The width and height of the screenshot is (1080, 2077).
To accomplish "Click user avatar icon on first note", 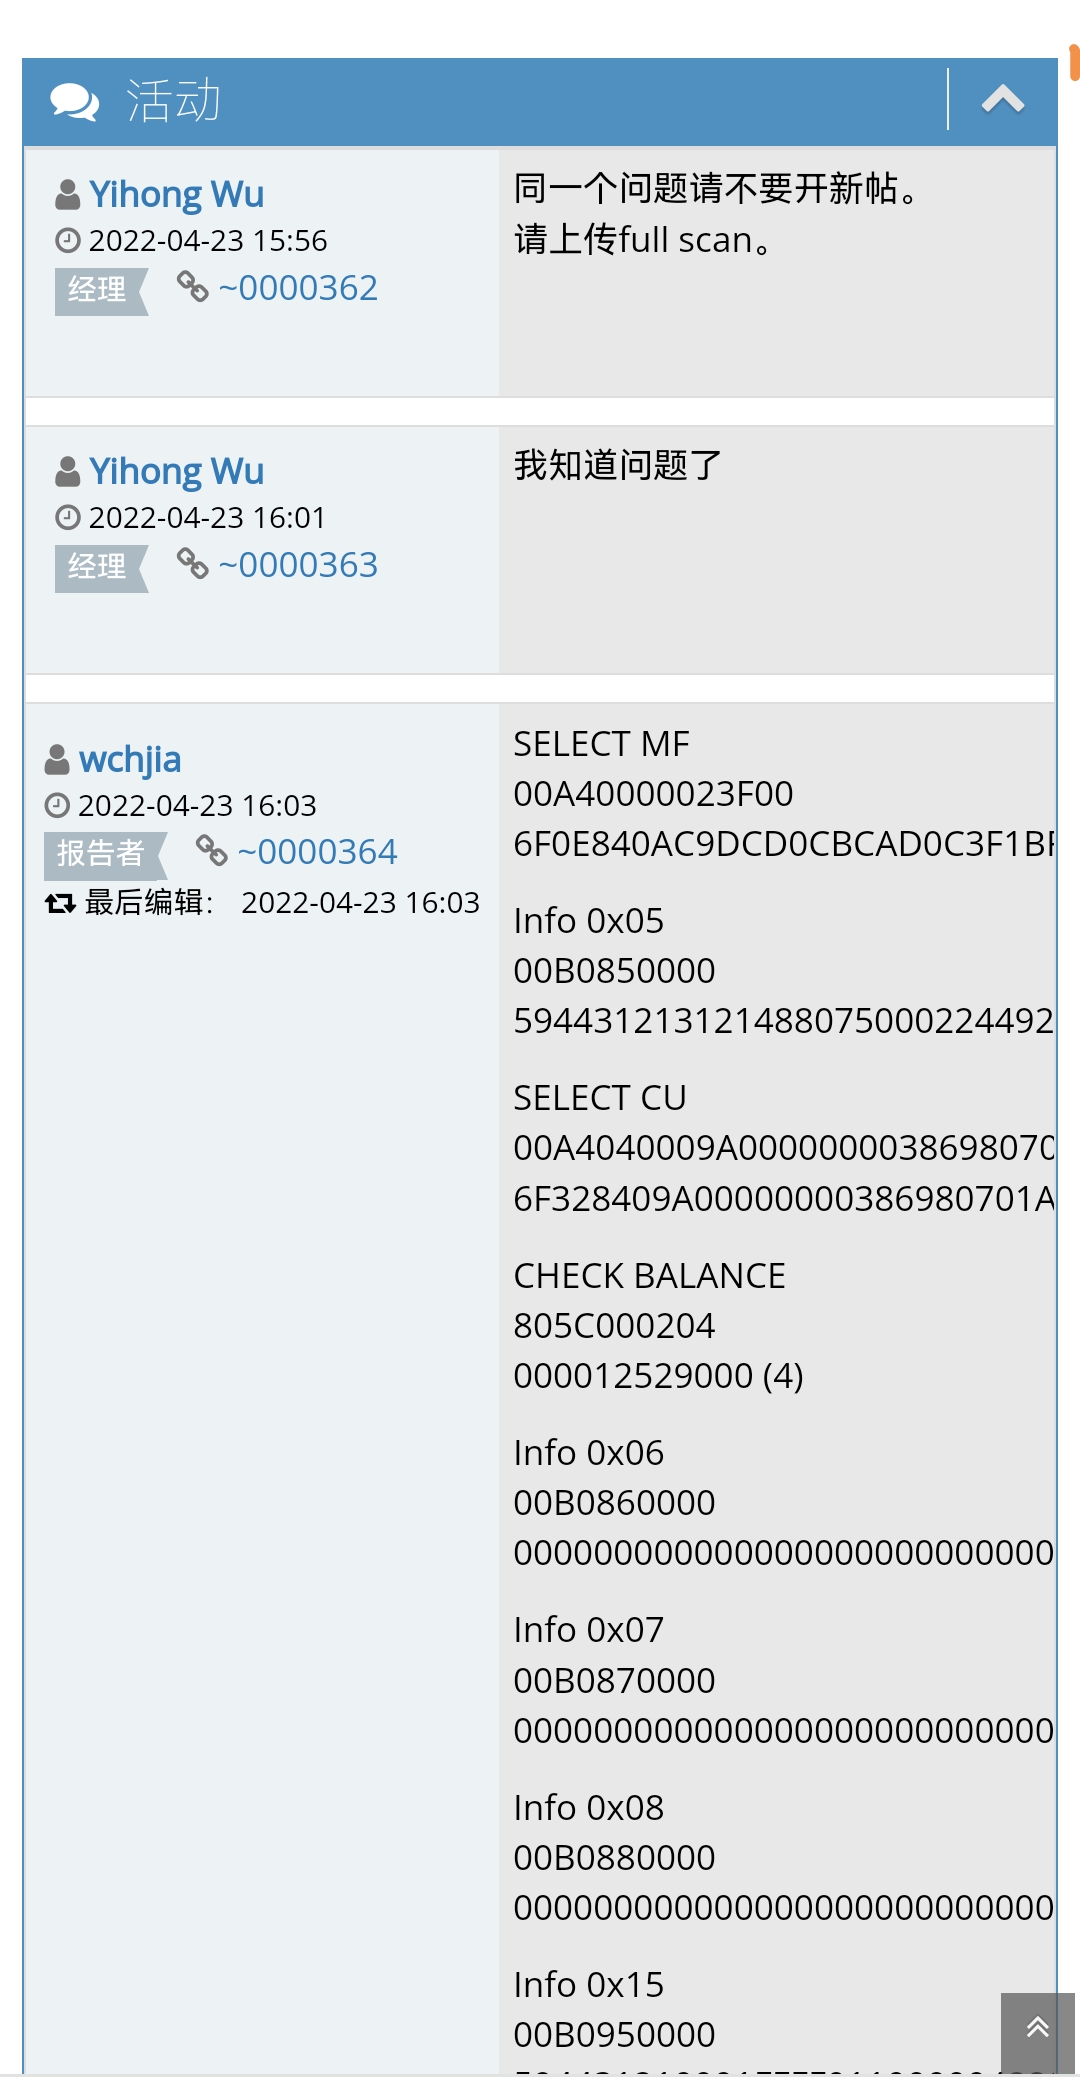I will click(x=67, y=195).
